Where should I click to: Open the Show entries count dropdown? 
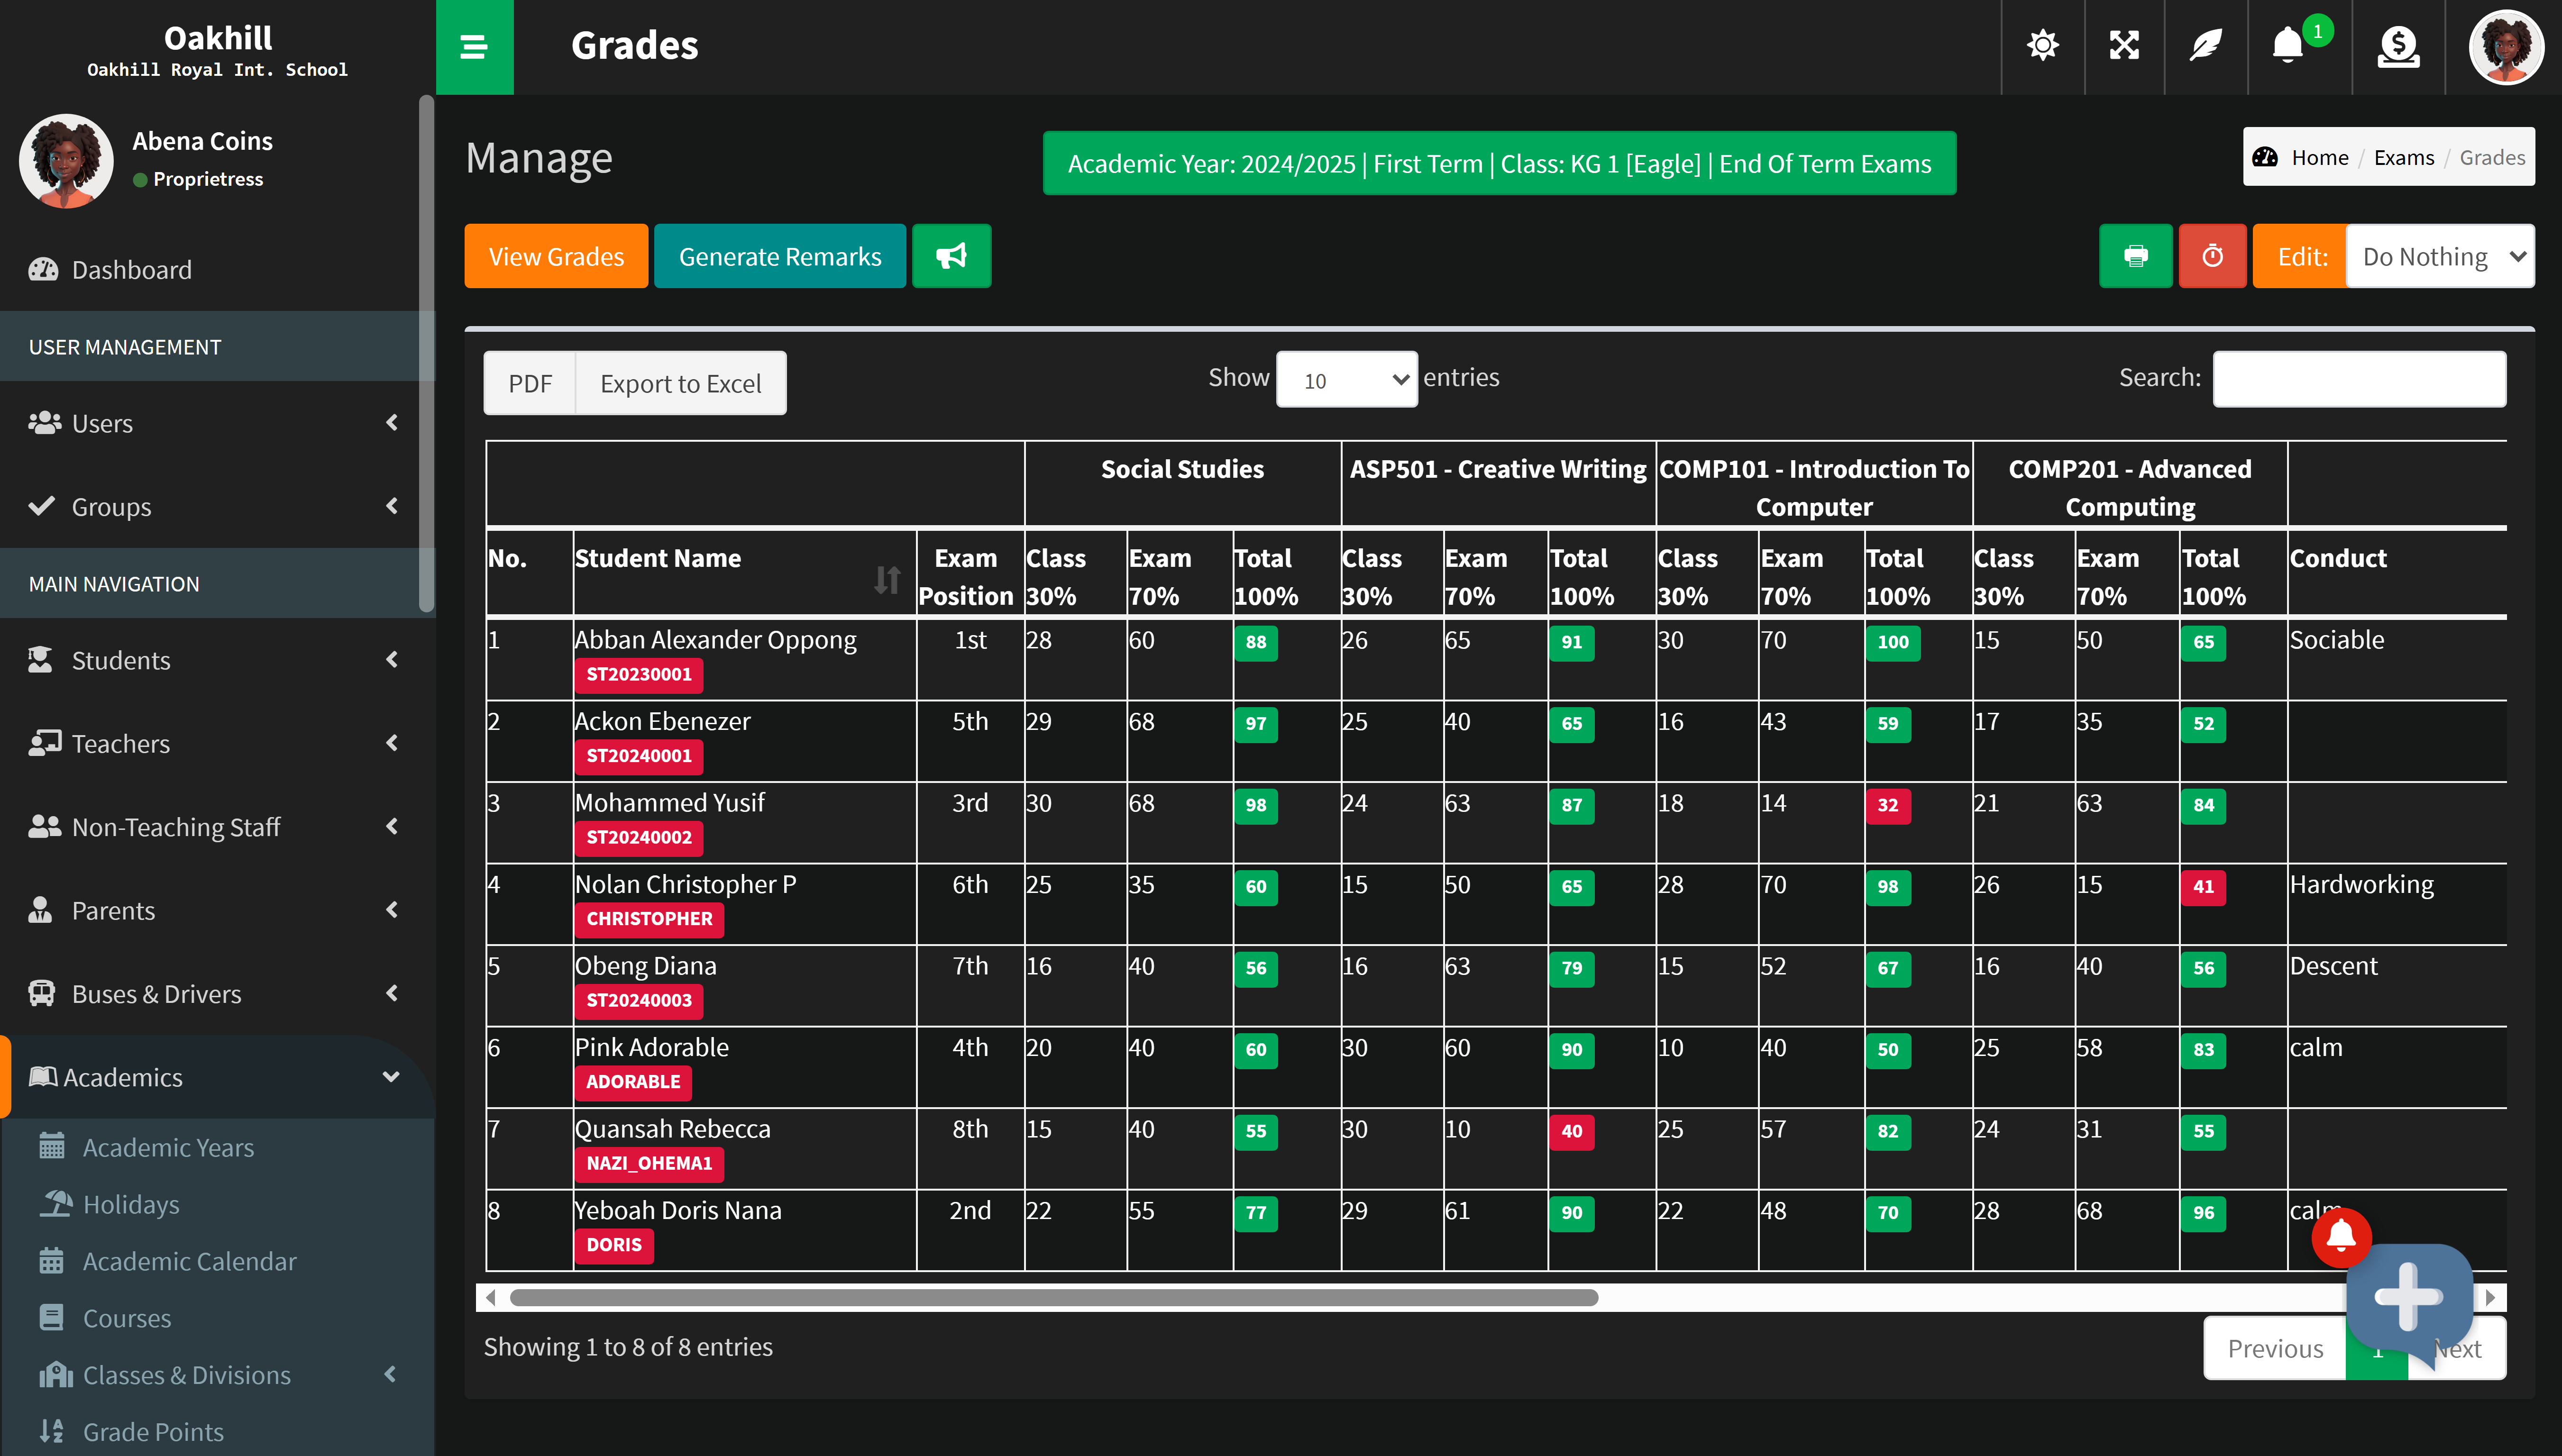1346,380
